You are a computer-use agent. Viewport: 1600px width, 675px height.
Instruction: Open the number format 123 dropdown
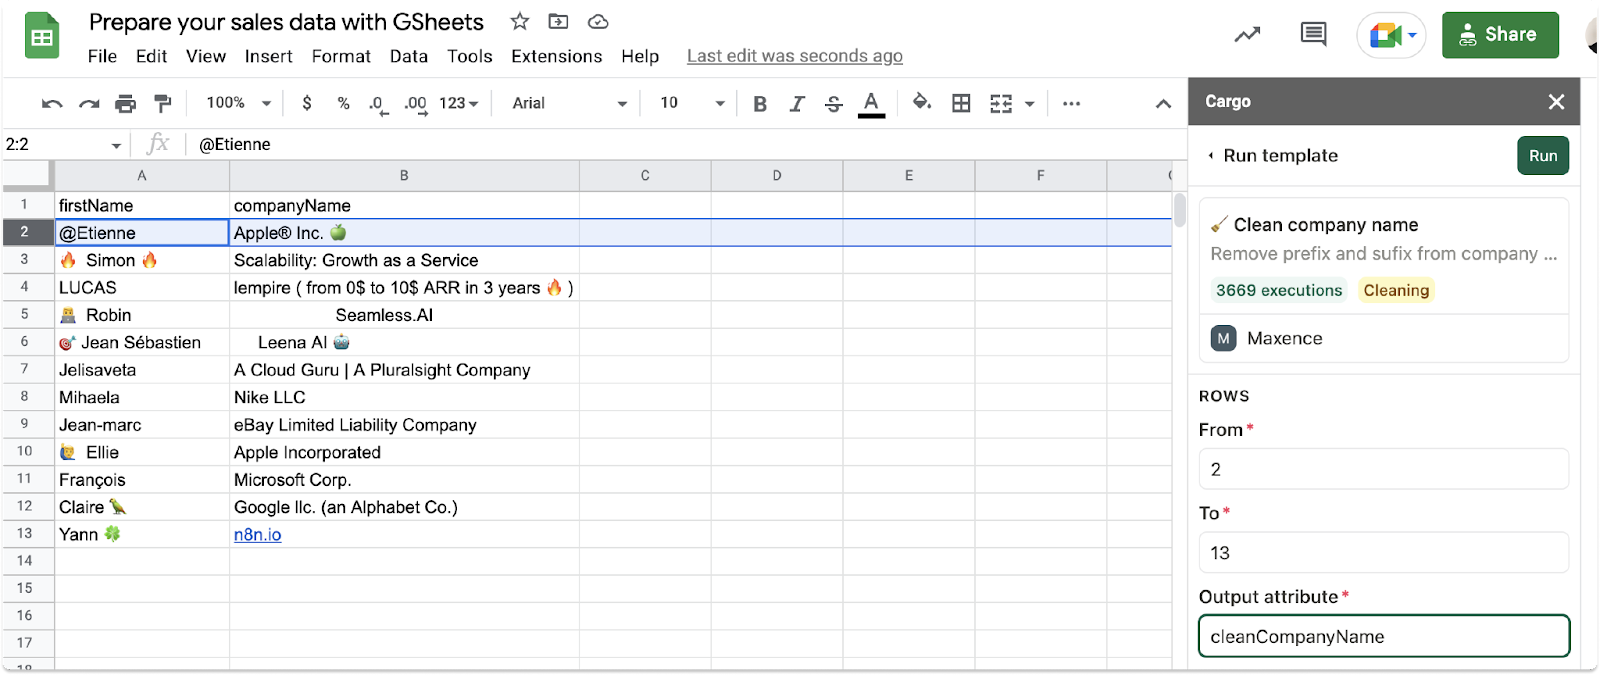459,103
